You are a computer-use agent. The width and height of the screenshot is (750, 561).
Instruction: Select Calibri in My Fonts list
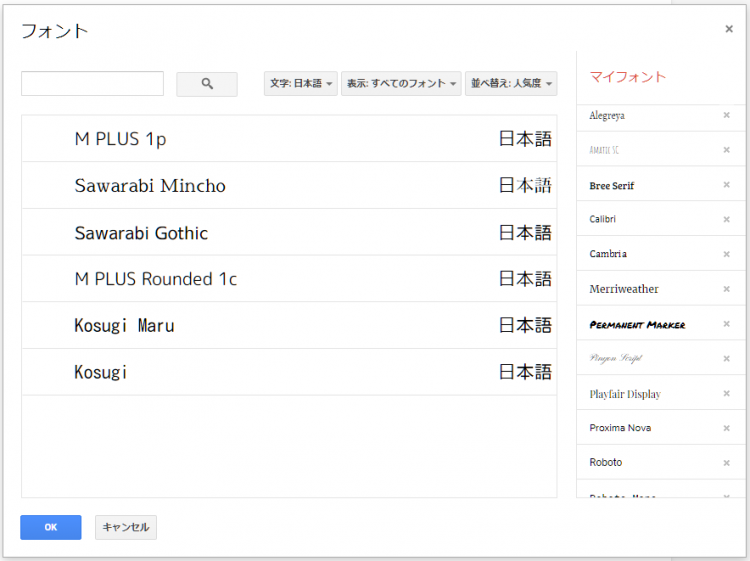603,219
